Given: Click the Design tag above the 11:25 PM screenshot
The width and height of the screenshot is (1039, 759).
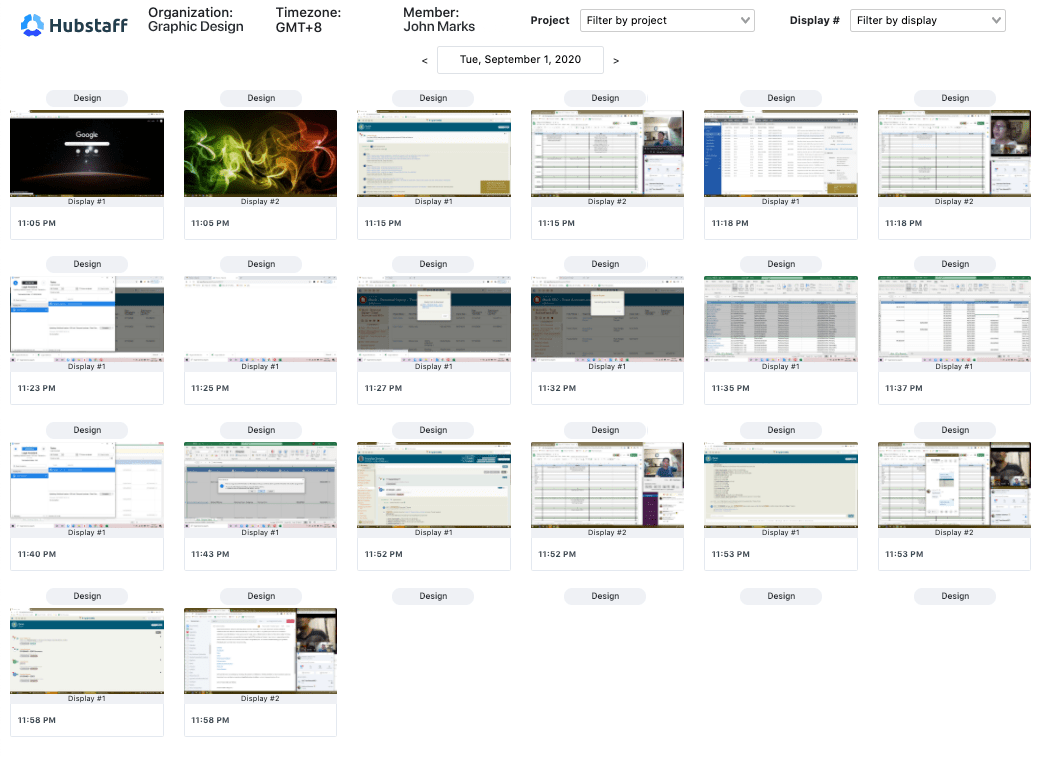Looking at the screenshot, I should pyautogui.click(x=260, y=264).
